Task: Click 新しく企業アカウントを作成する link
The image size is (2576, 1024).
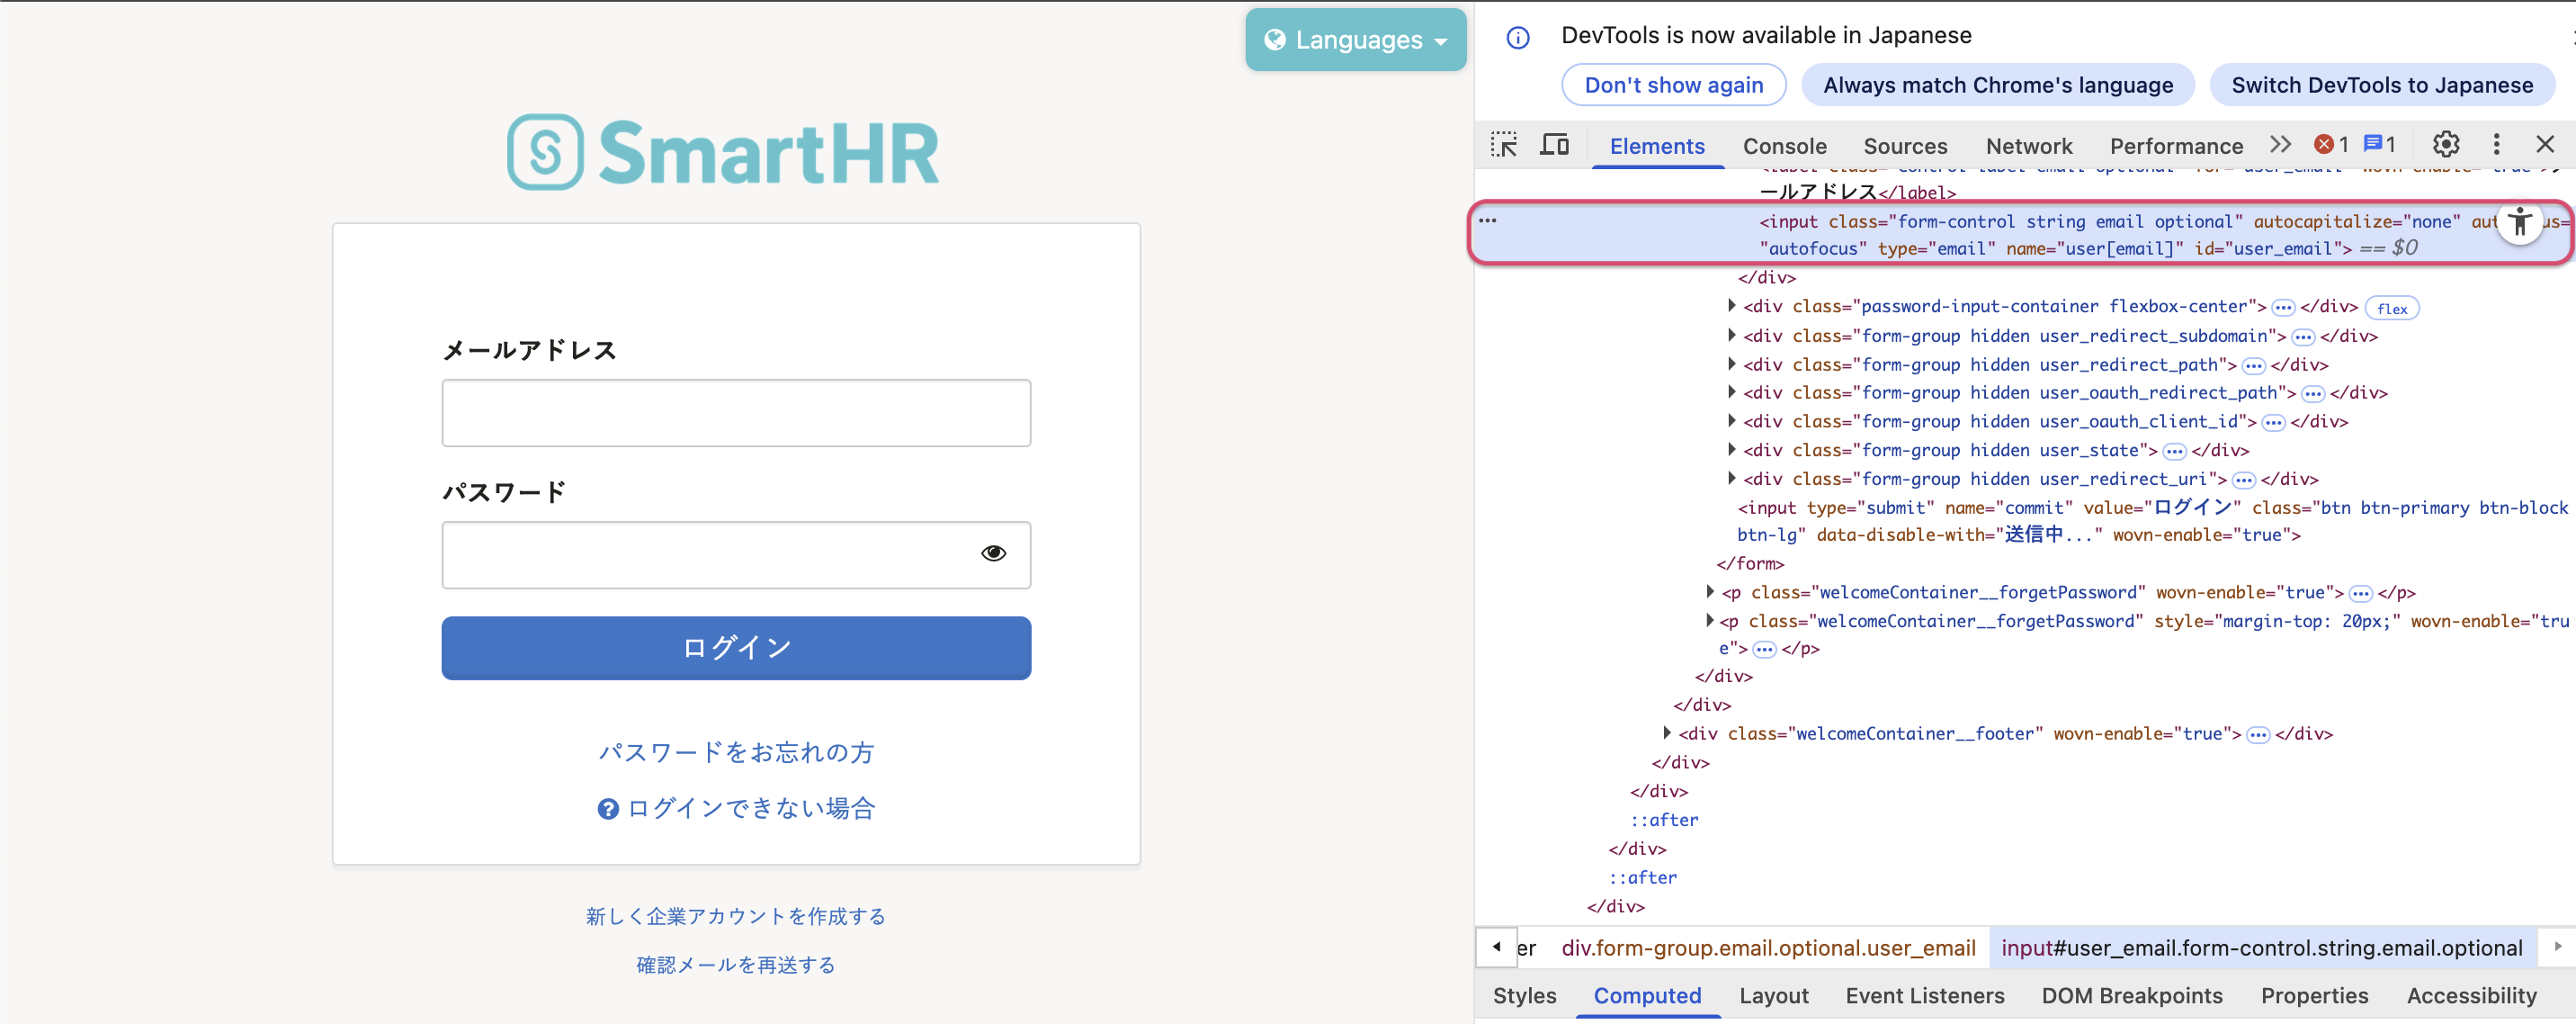Action: point(736,916)
